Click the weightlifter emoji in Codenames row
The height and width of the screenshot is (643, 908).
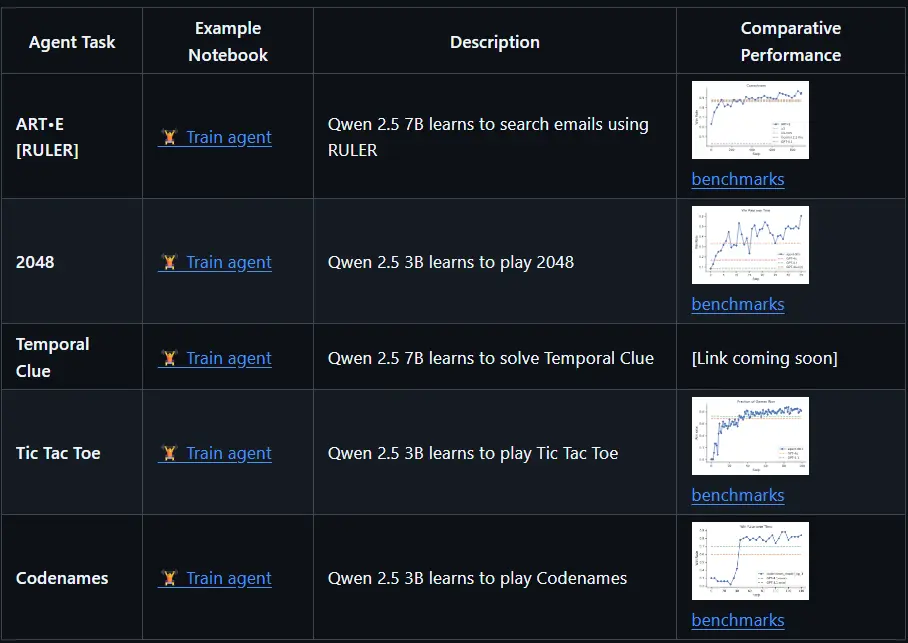tap(169, 578)
